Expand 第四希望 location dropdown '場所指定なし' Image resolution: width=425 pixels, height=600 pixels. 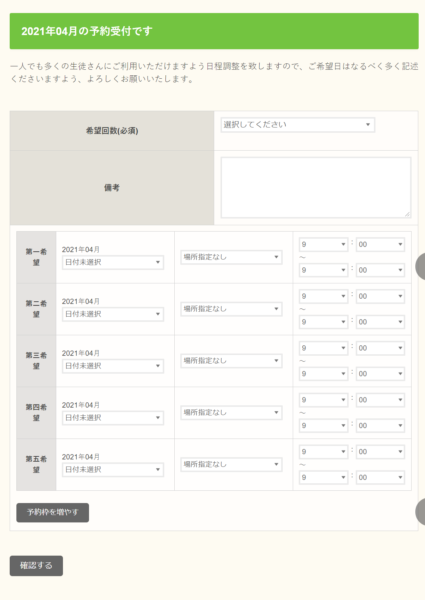click(231, 412)
